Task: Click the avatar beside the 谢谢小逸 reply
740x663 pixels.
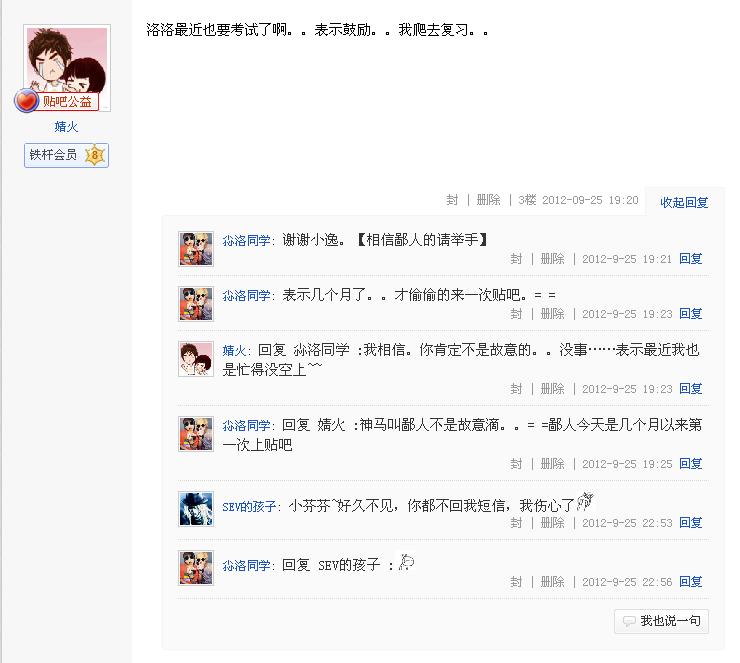Action: pyautogui.click(x=196, y=249)
